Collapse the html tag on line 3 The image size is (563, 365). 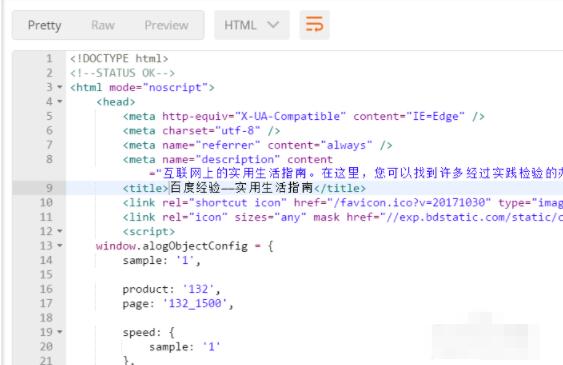click(60, 87)
